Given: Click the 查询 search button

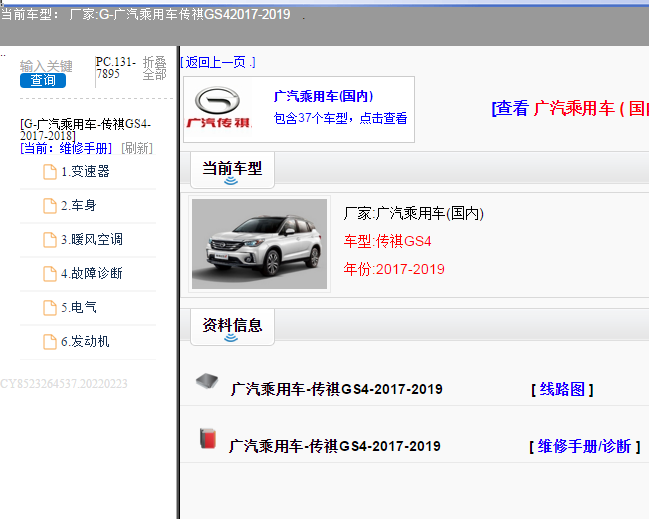Looking at the screenshot, I should pos(43,80).
